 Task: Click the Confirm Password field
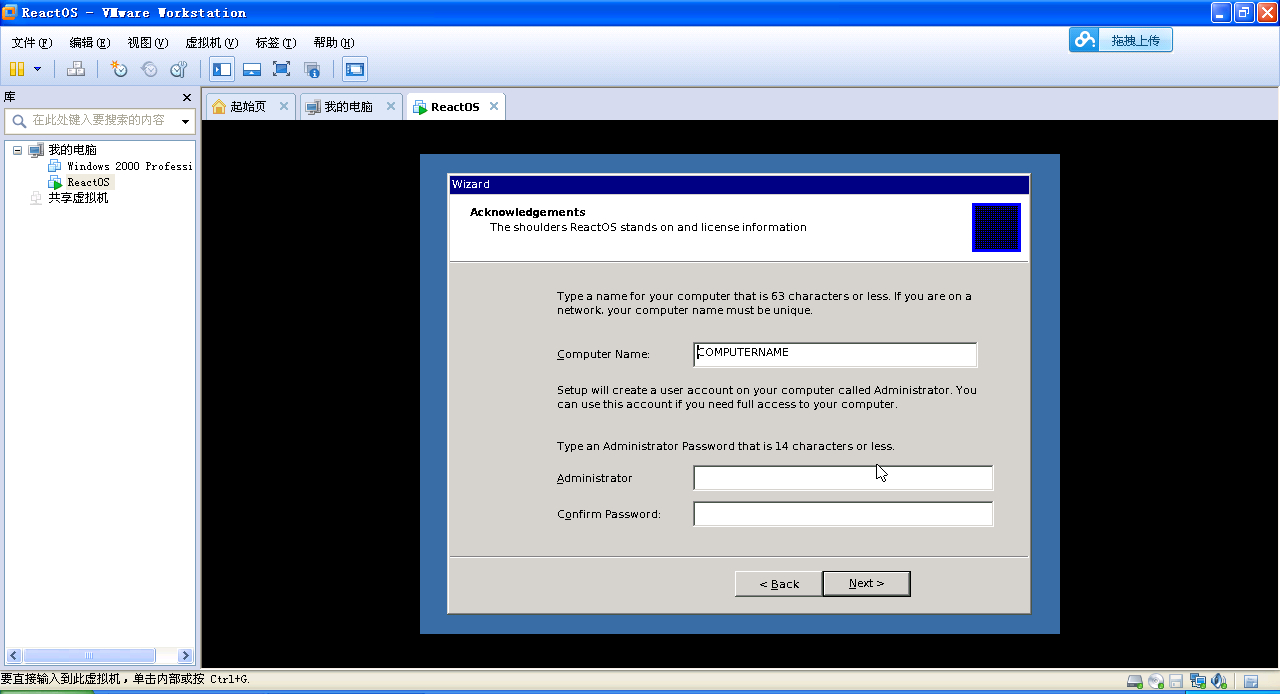click(843, 514)
